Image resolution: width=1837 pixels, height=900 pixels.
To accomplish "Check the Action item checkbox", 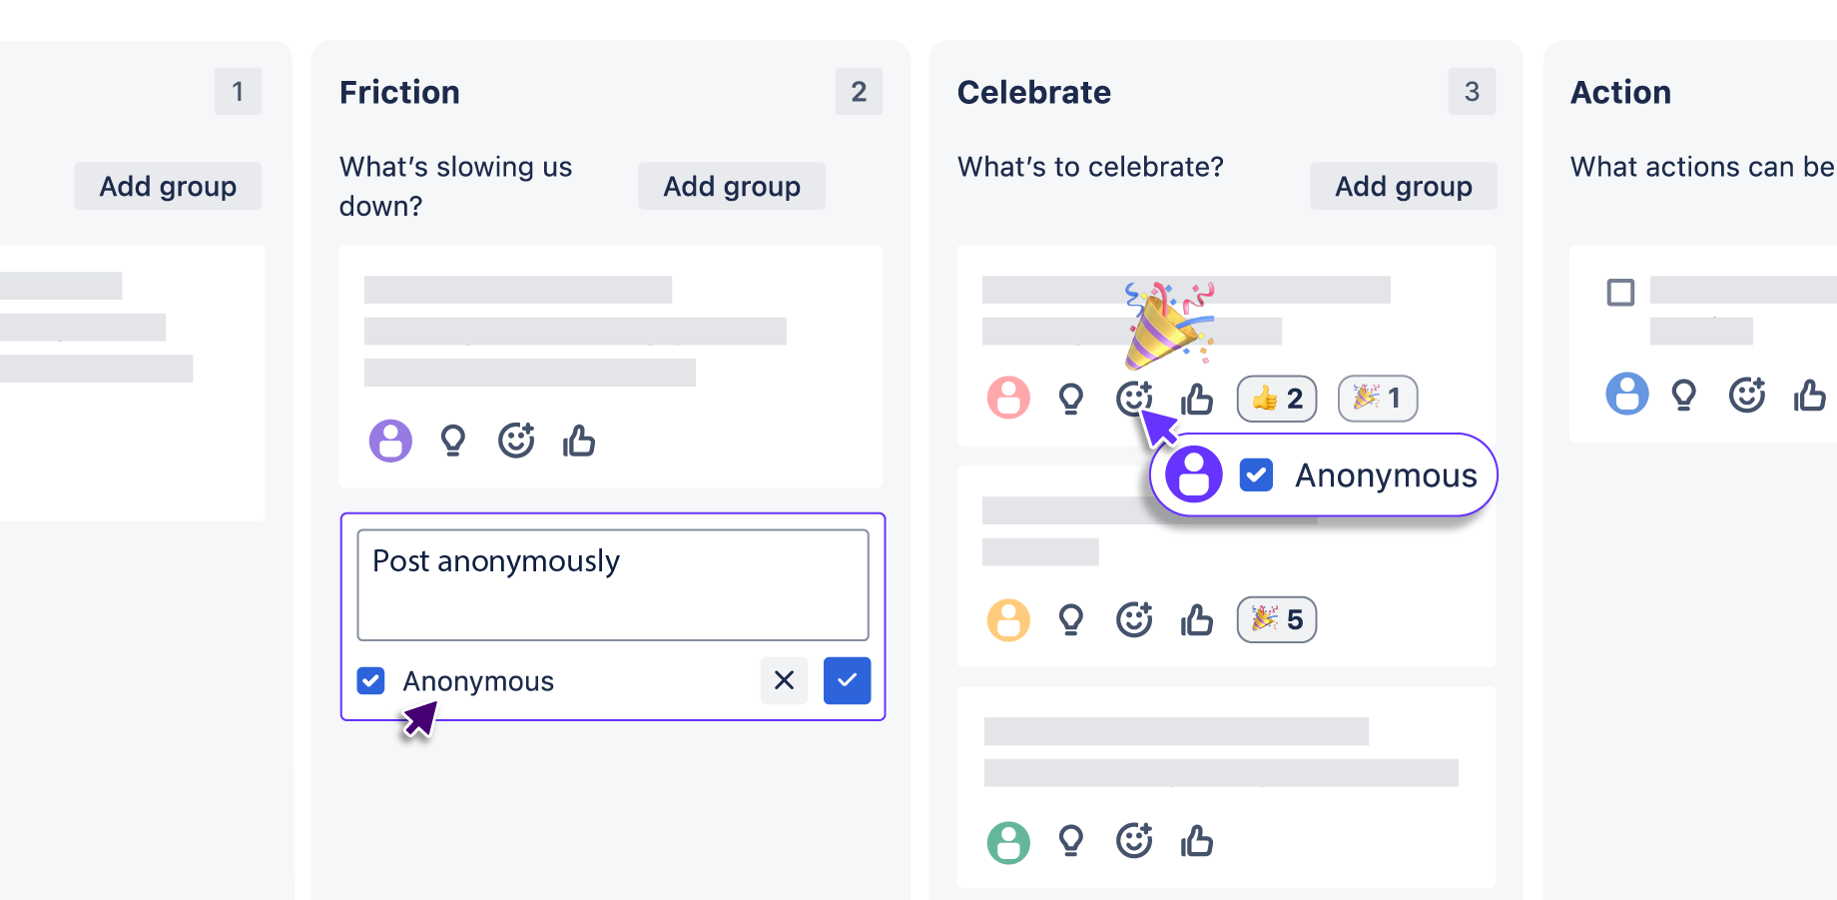I will coord(1620,292).
